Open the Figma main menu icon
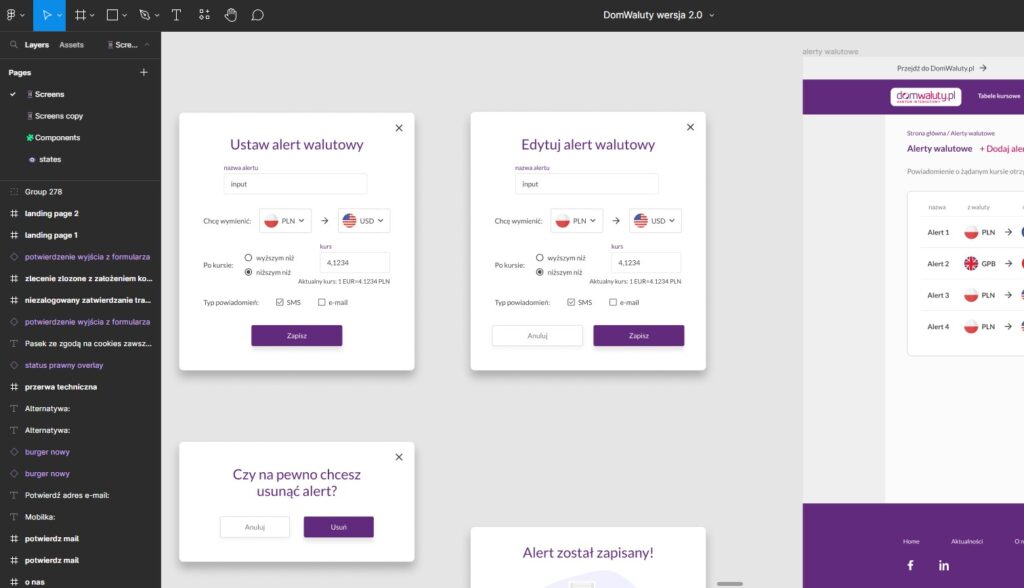1024x588 pixels. pyautogui.click(x=13, y=15)
